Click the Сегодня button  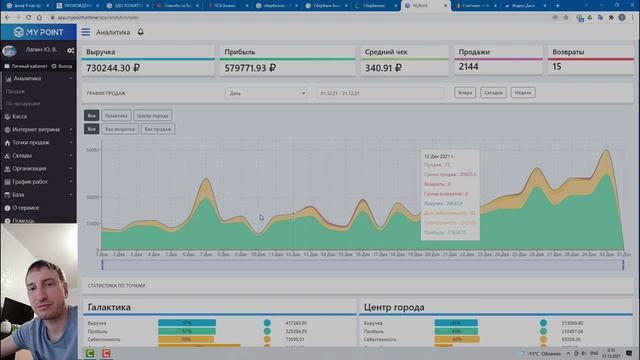[x=493, y=93]
